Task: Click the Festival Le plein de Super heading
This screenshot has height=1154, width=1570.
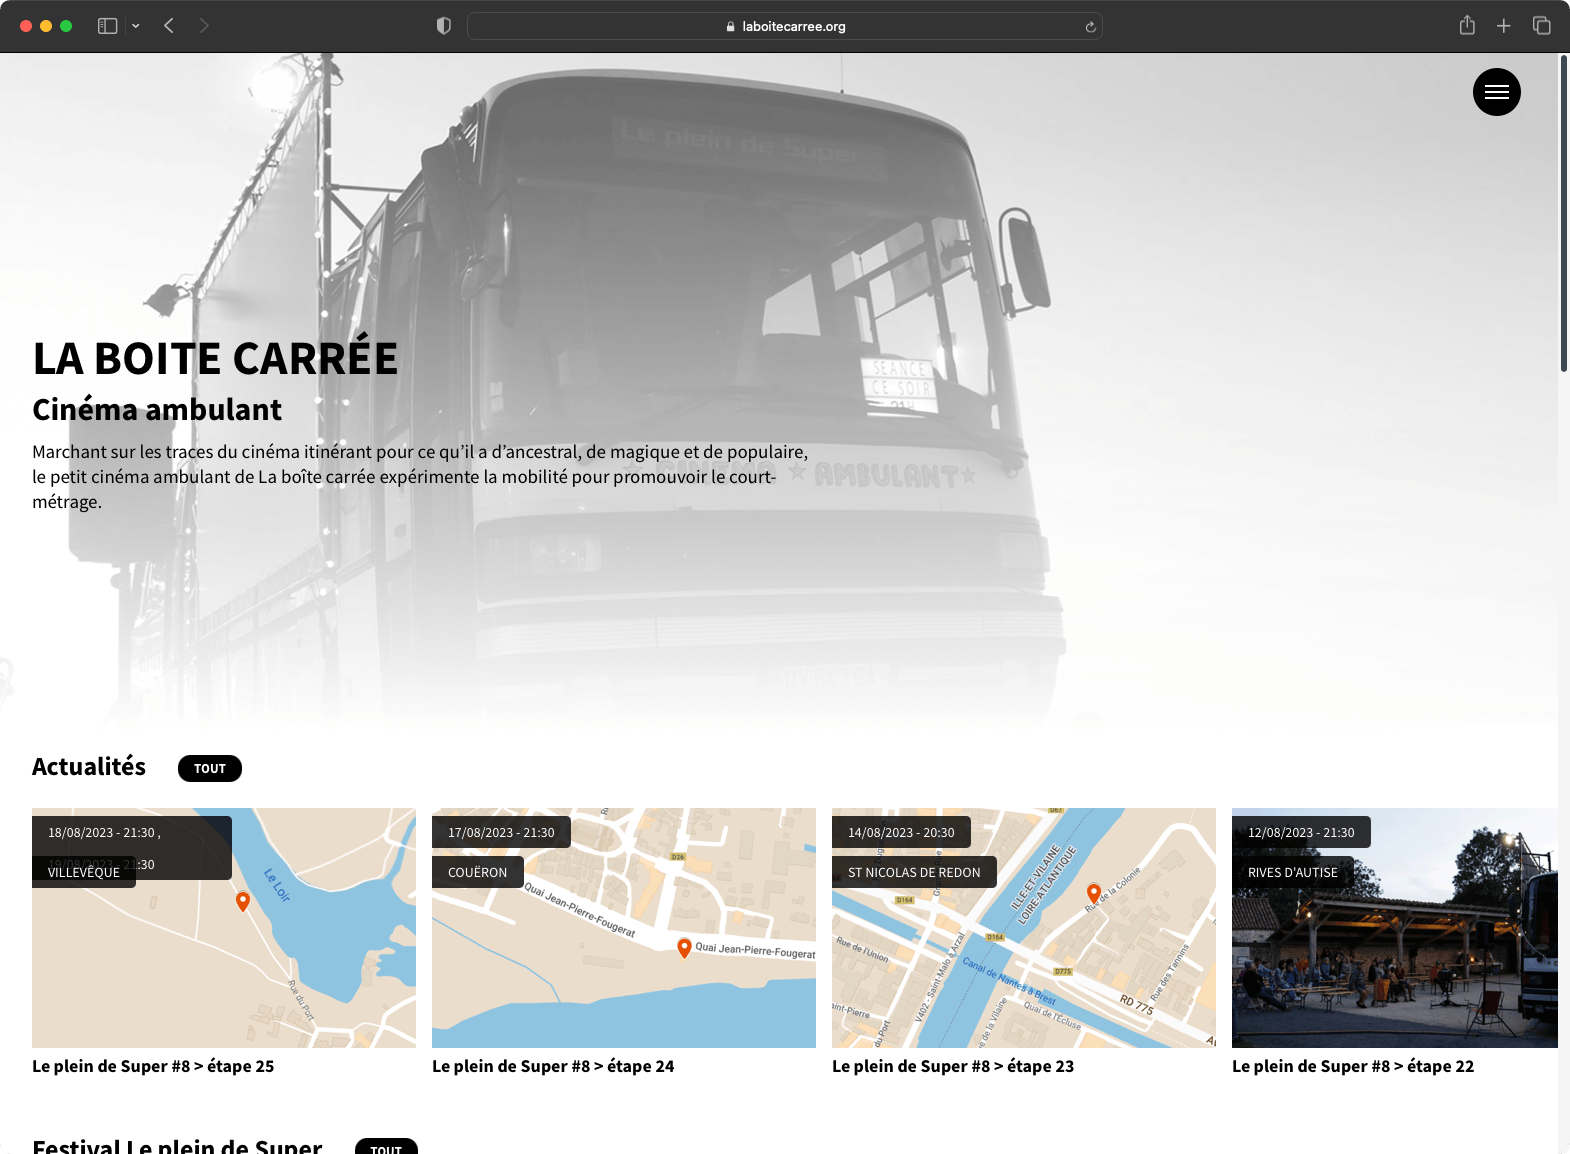Action: click(177, 1146)
